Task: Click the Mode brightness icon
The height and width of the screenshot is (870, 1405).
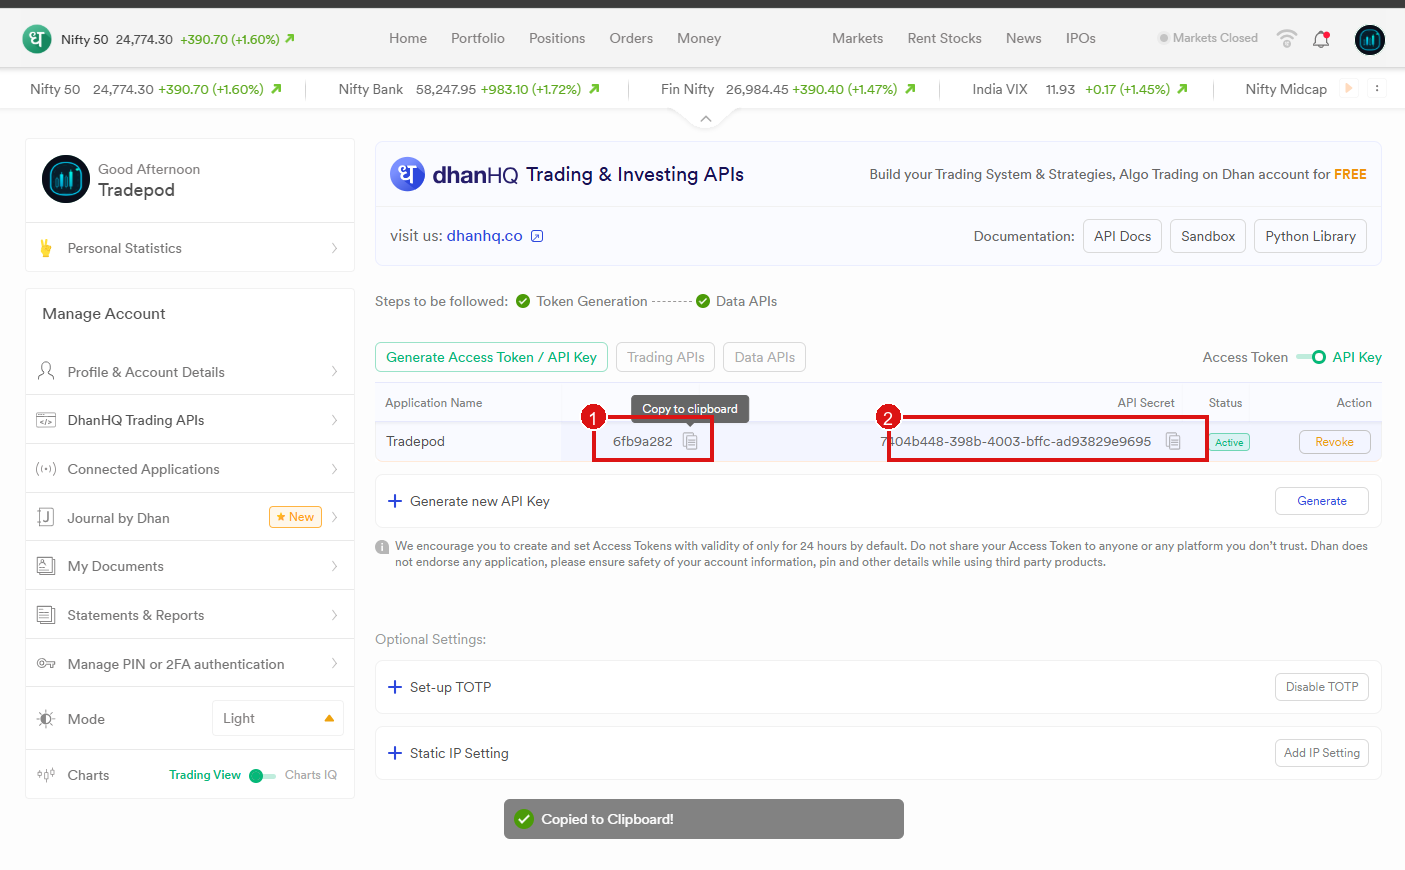Action: click(x=46, y=719)
